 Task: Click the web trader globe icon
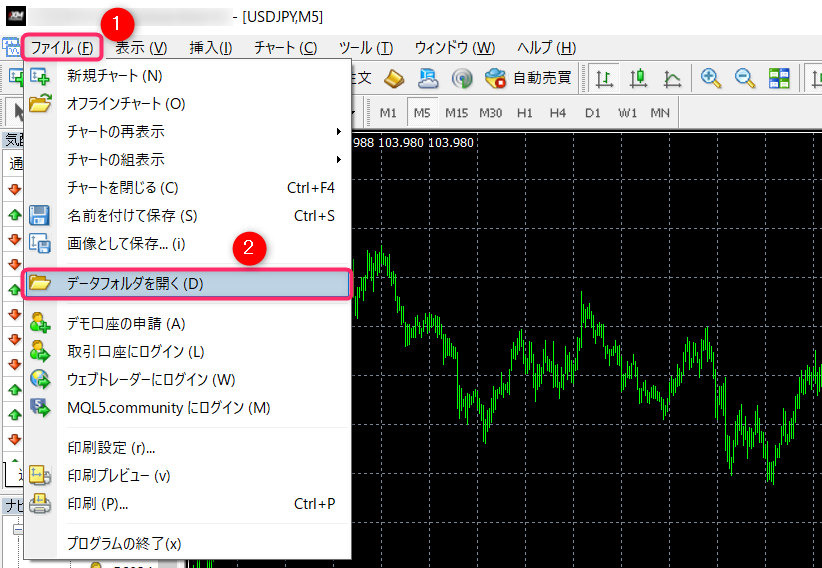pos(40,379)
